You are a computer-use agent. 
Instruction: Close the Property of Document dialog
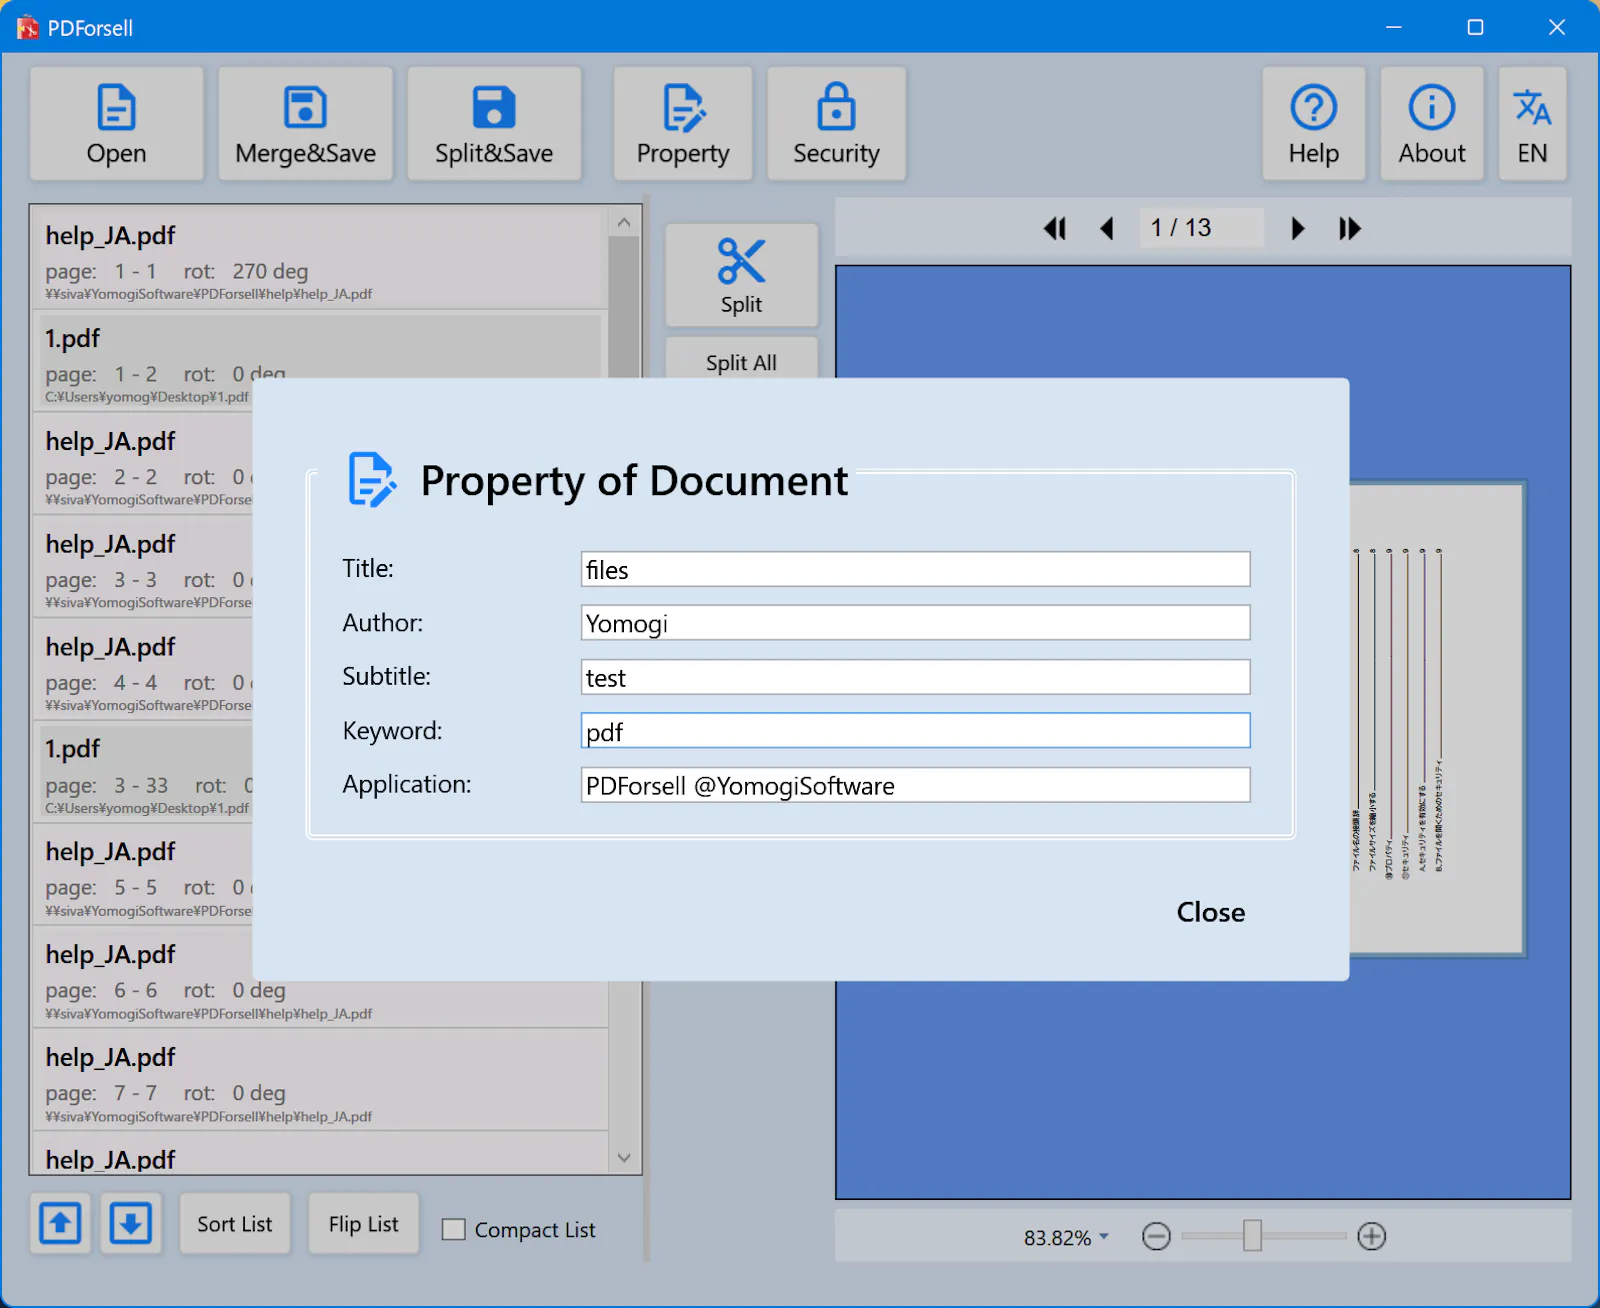click(1210, 912)
